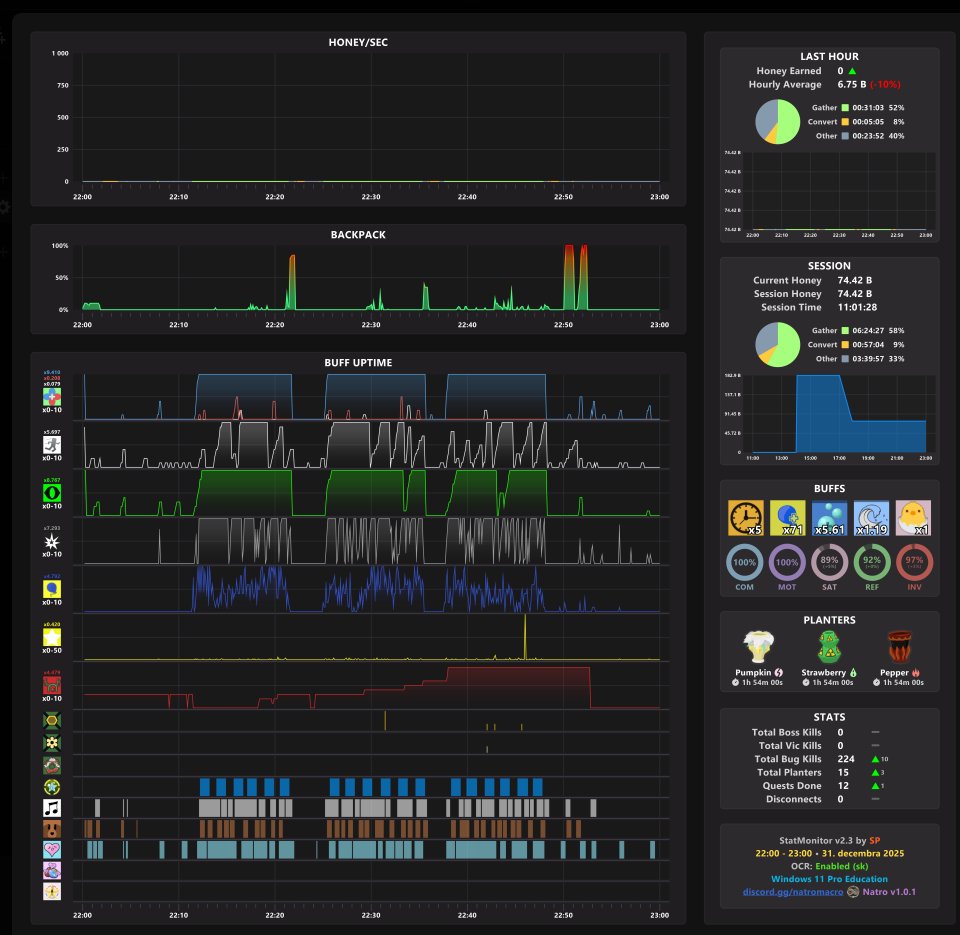This screenshot has height=935, width=960.
Task: Click the MOT 100% progress ring
Action: (x=787, y=562)
